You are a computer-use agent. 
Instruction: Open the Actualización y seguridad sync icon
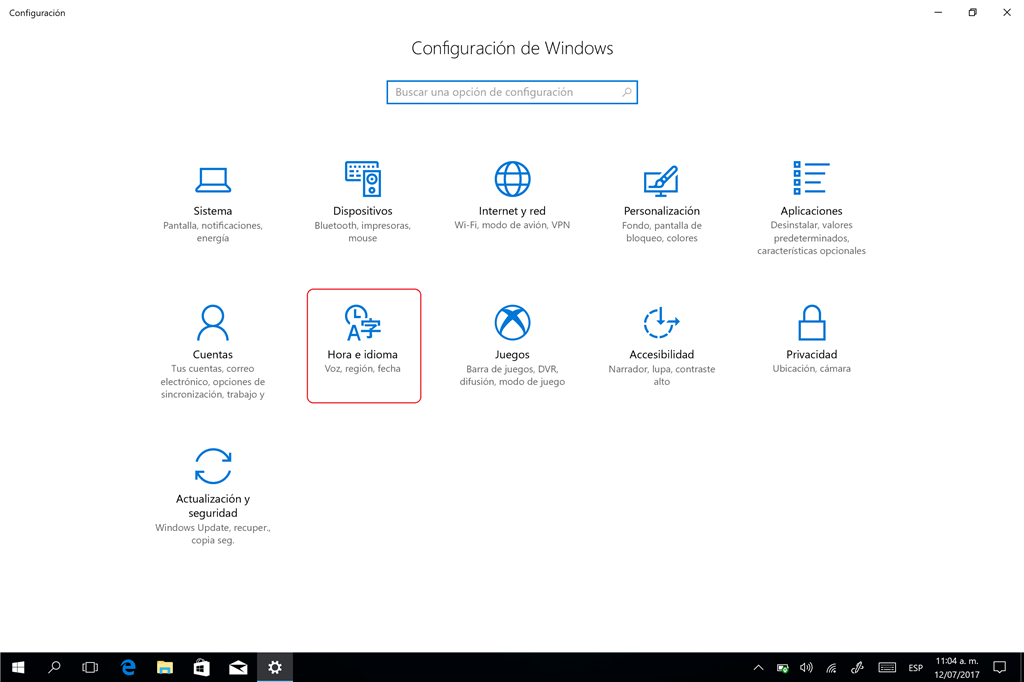pos(213,466)
